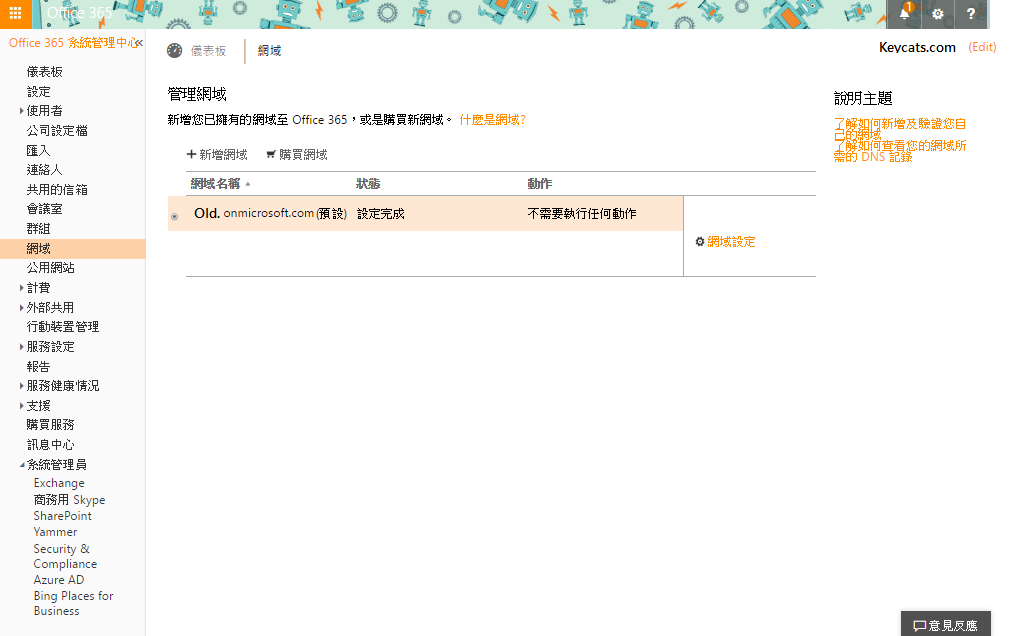
Task: Expand the 使用者 navigation group
Action: 22,111
